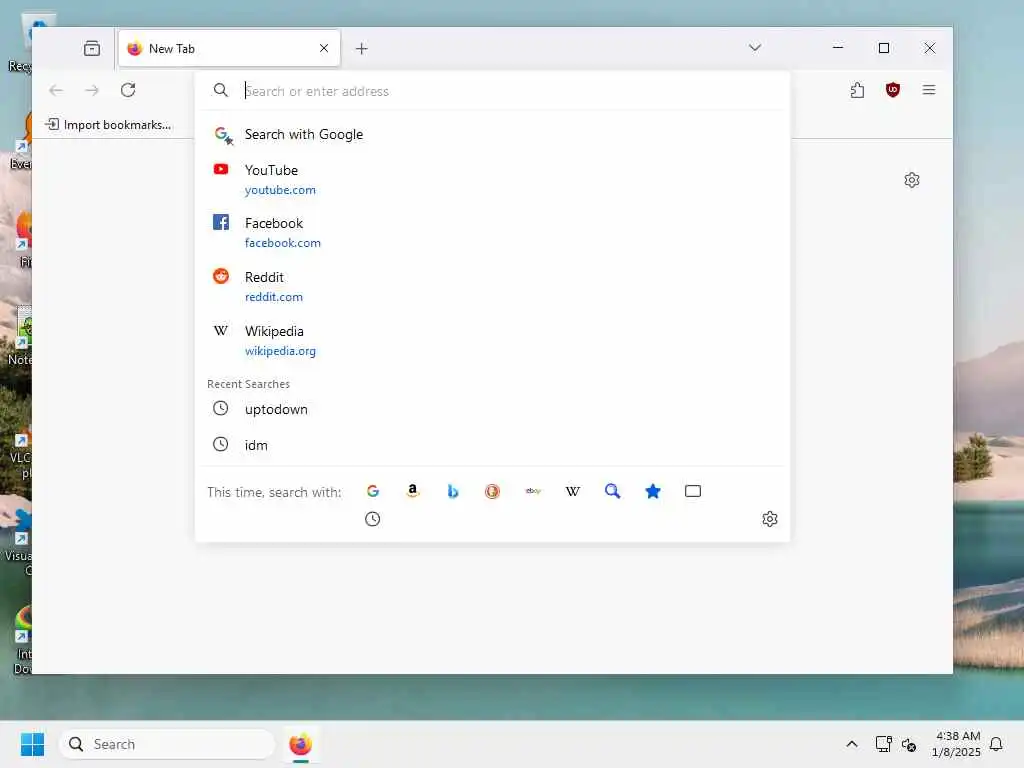Search this time with DuckDuckGo icon

(492, 491)
